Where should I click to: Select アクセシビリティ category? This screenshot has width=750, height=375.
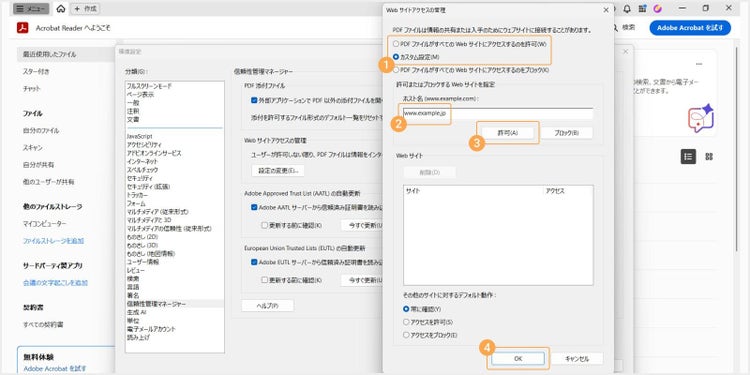pos(144,144)
